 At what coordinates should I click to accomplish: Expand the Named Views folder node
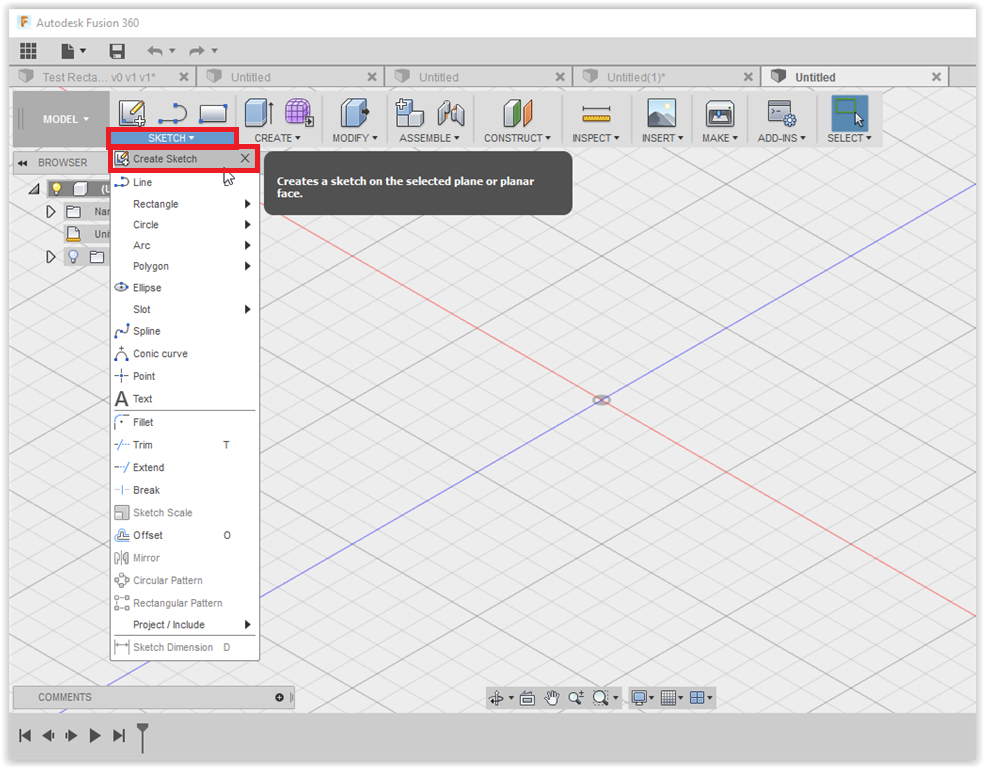(51, 211)
